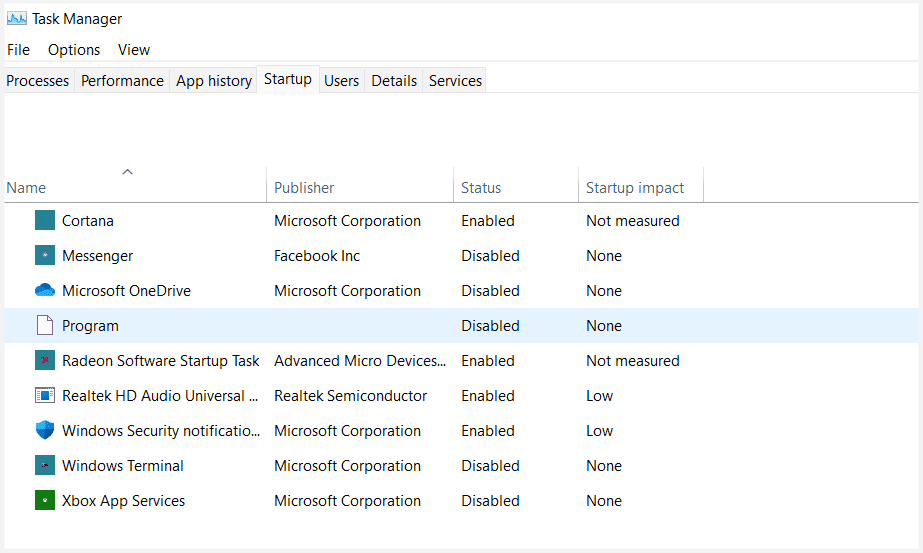The image size is (923, 553).
Task: Select the Windows Security notification entry
Action: tap(161, 431)
